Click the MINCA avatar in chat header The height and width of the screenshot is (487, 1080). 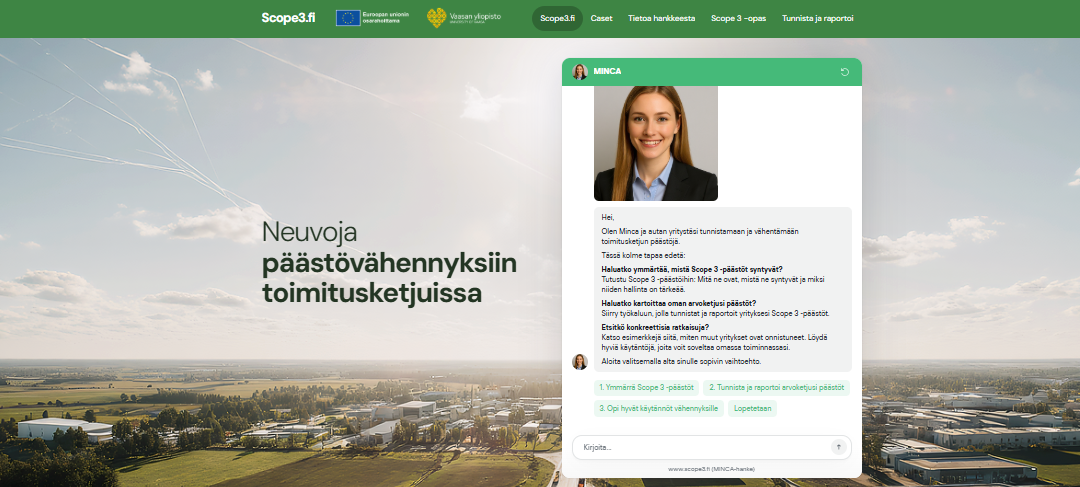click(x=579, y=72)
